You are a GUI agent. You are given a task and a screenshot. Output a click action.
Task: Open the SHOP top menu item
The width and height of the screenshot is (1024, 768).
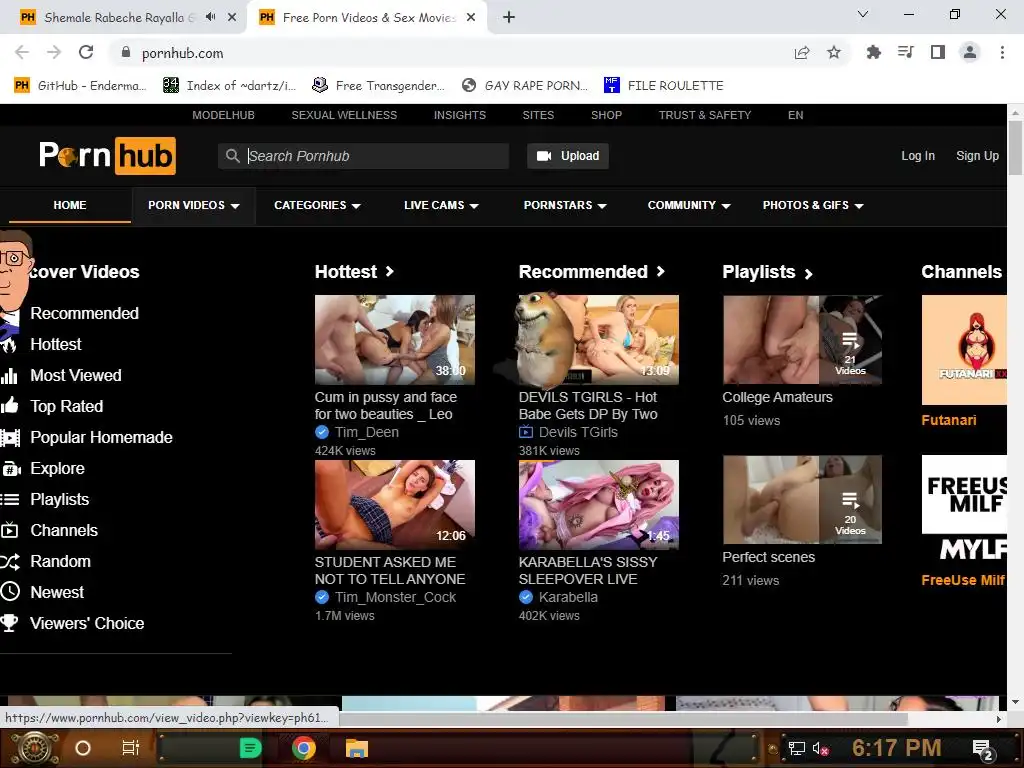click(x=606, y=115)
